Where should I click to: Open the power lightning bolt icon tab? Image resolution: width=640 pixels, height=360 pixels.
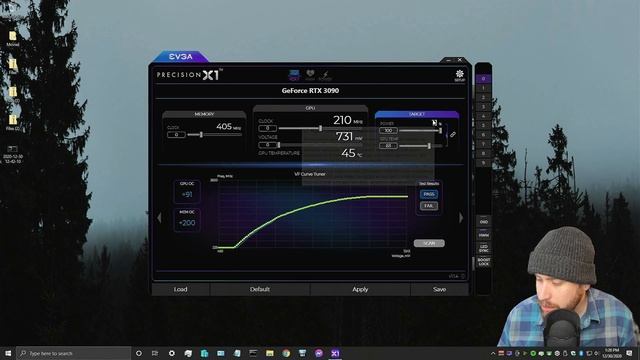pos(325,75)
